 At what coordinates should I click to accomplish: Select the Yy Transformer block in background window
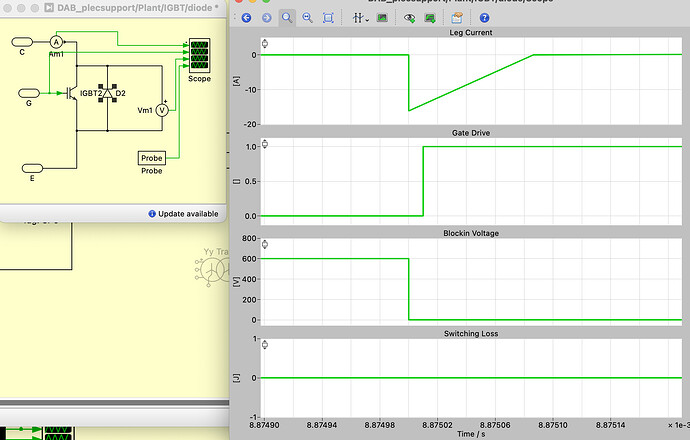[x=212, y=269]
